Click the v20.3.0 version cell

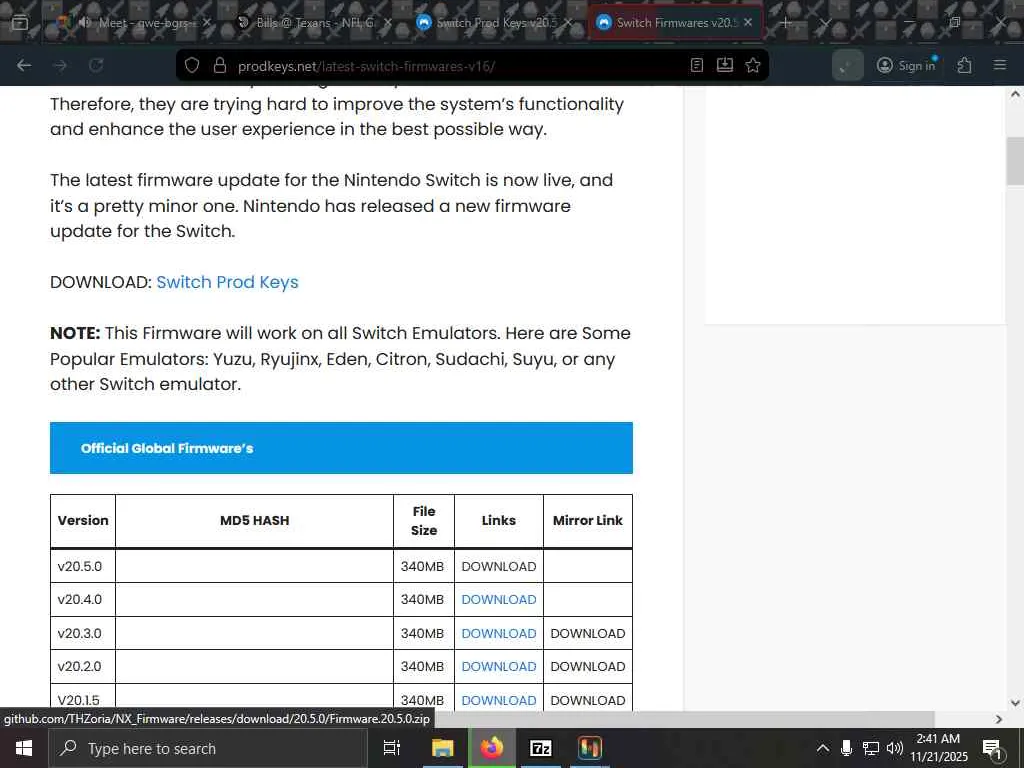83,633
